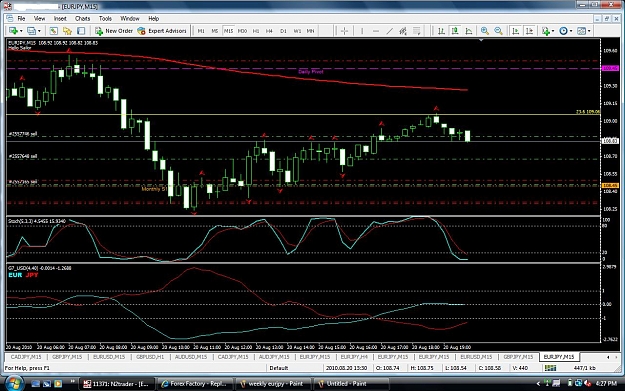The height and width of the screenshot is (391, 625).
Task: Open a new chart window
Action: [13, 31]
